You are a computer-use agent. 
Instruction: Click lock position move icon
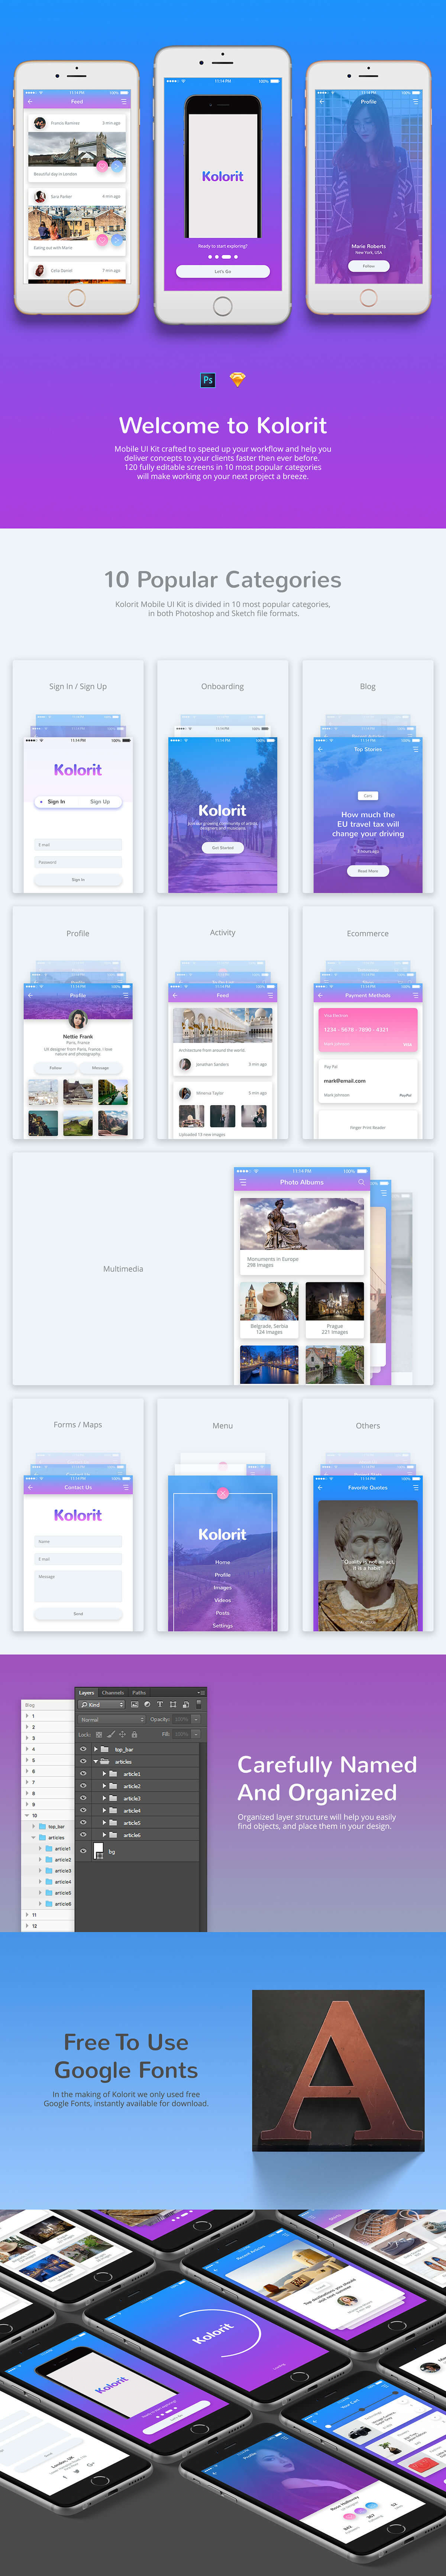coord(122,1734)
